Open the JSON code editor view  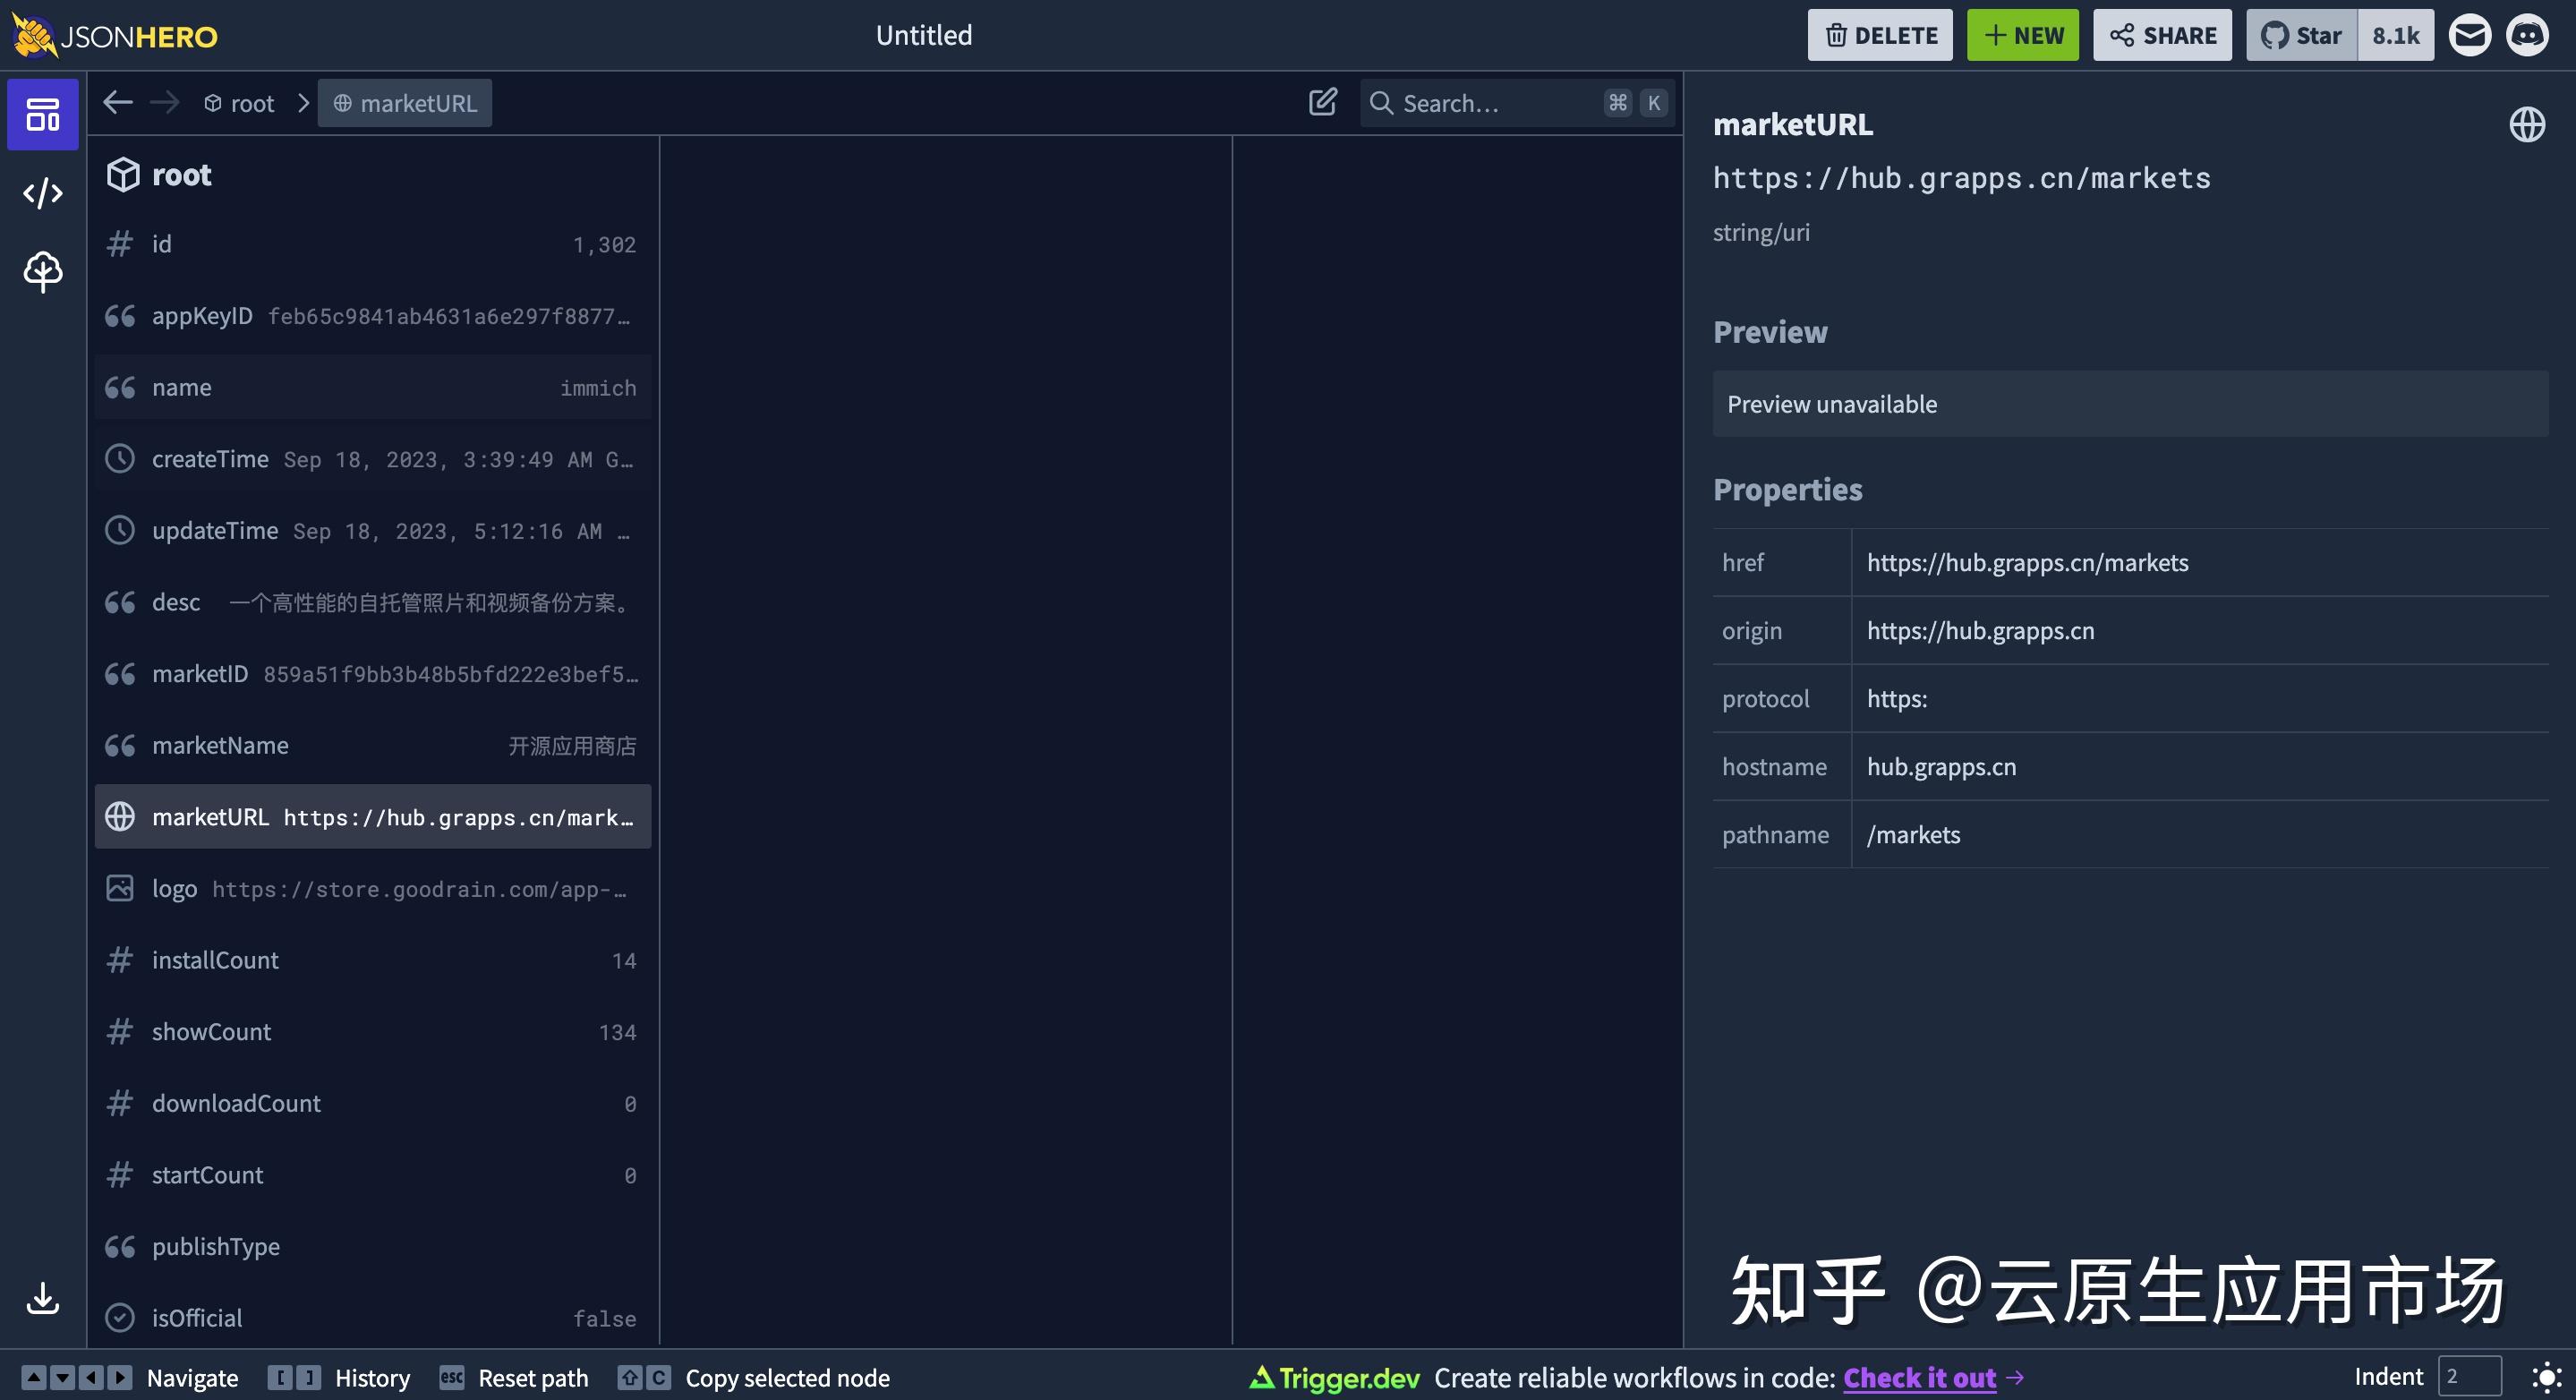(x=42, y=193)
